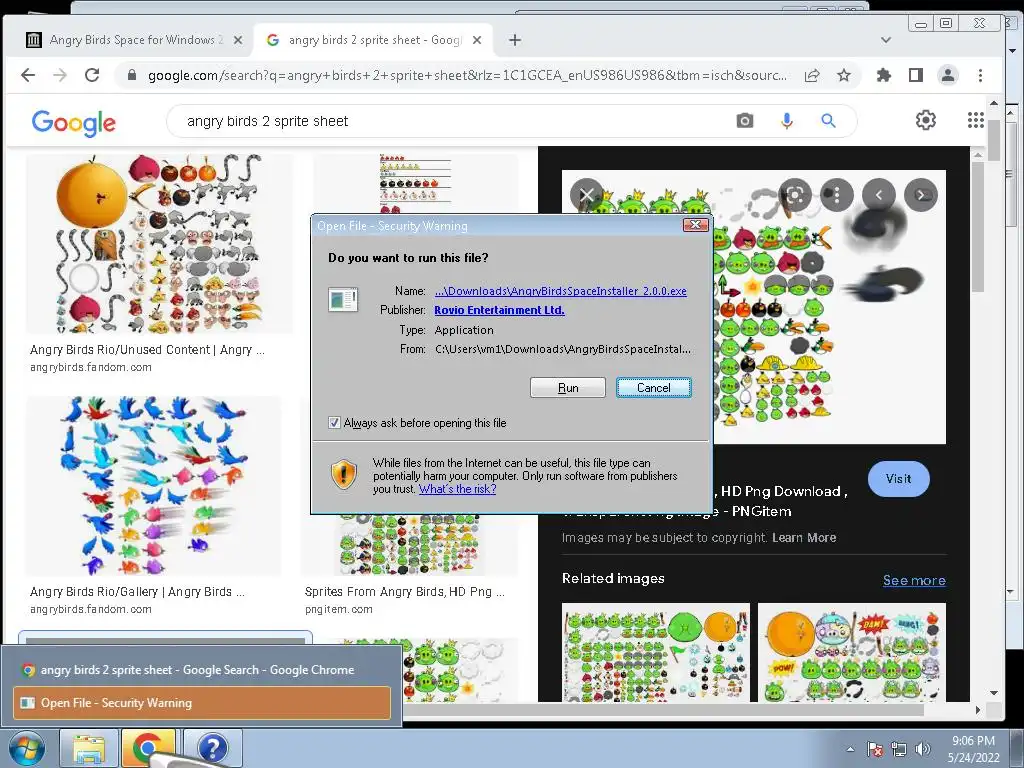The width and height of the screenshot is (1024, 768).
Task: Go to the next image in preview
Action: [x=921, y=195]
